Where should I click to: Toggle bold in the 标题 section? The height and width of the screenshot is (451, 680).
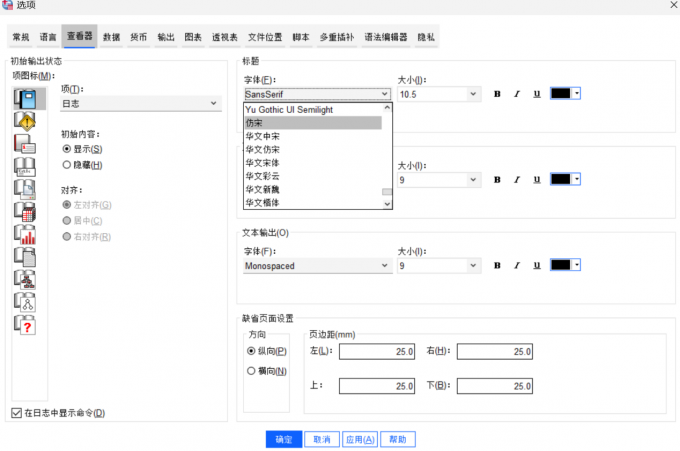point(497,94)
